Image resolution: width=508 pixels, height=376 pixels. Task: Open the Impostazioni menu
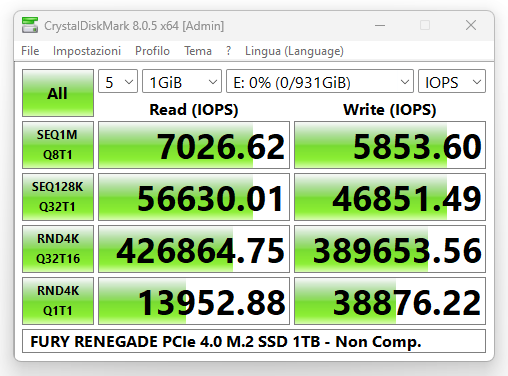point(87,51)
